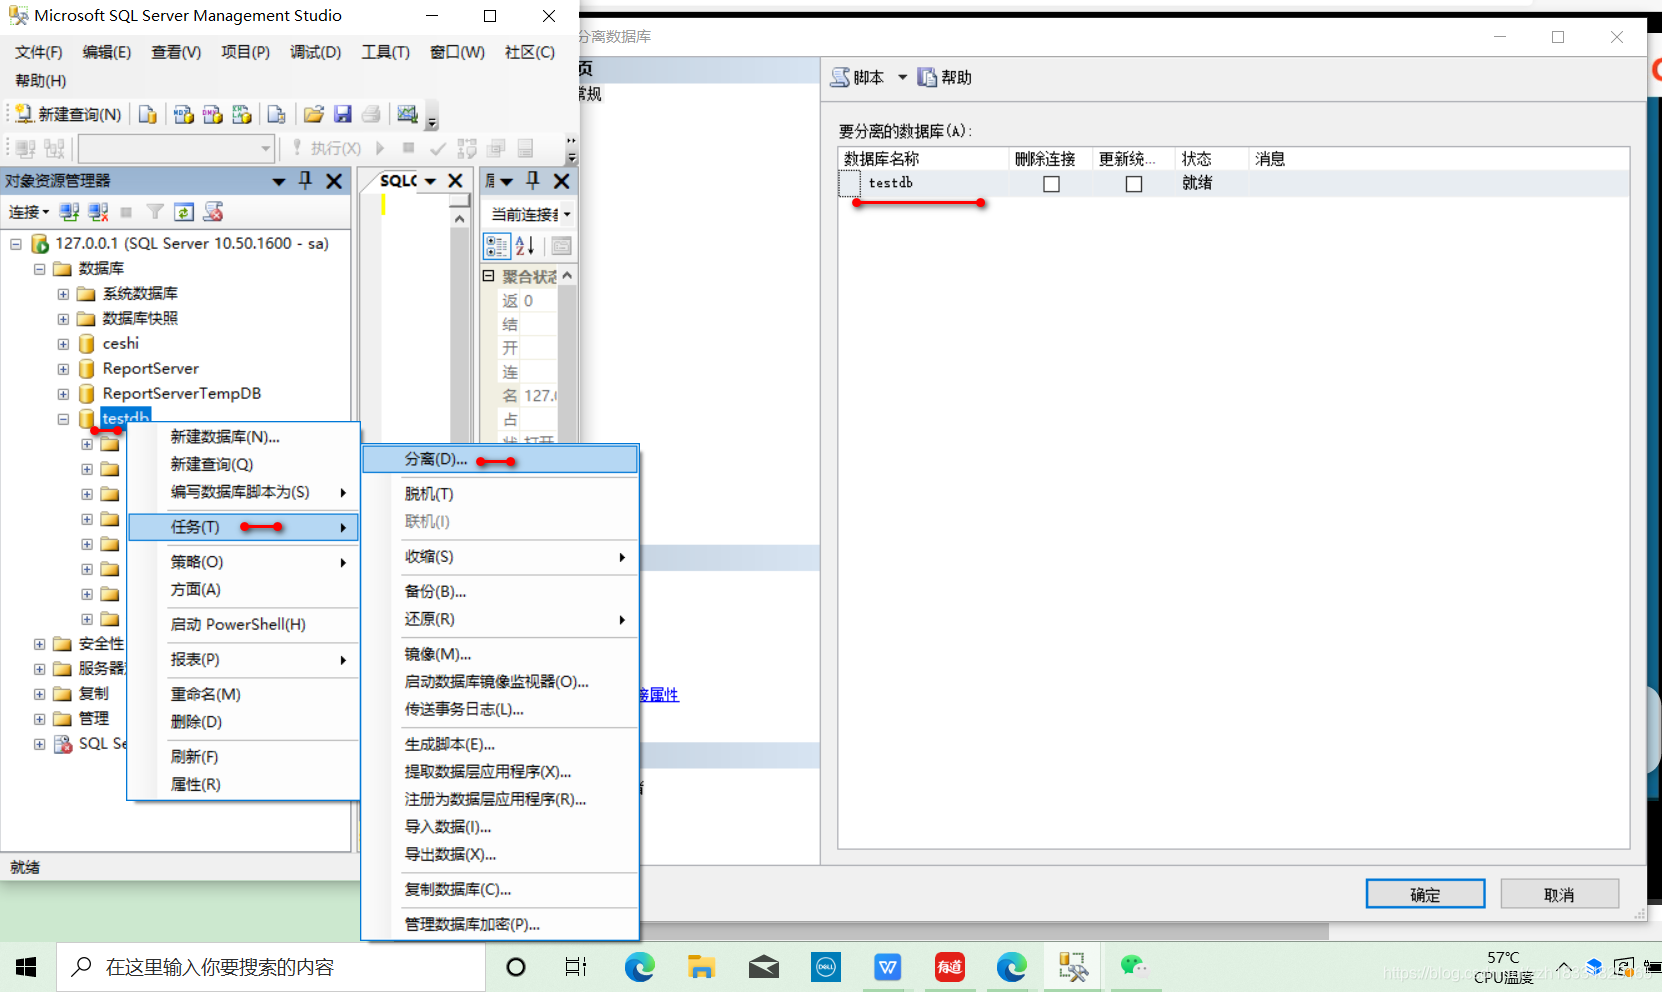Screen dimensions: 1662x992
Task: Expand the ReportServer database node
Action: point(63,369)
